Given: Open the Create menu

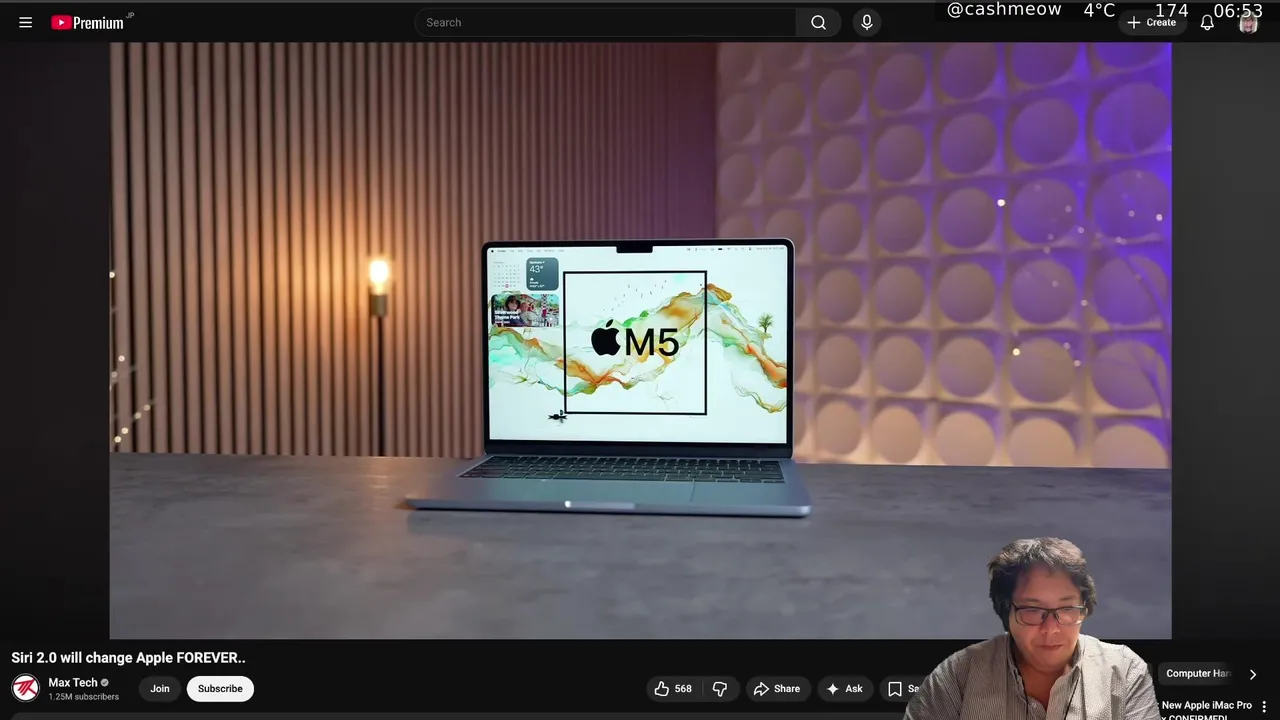Looking at the screenshot, I should [x=1152, y=22].
